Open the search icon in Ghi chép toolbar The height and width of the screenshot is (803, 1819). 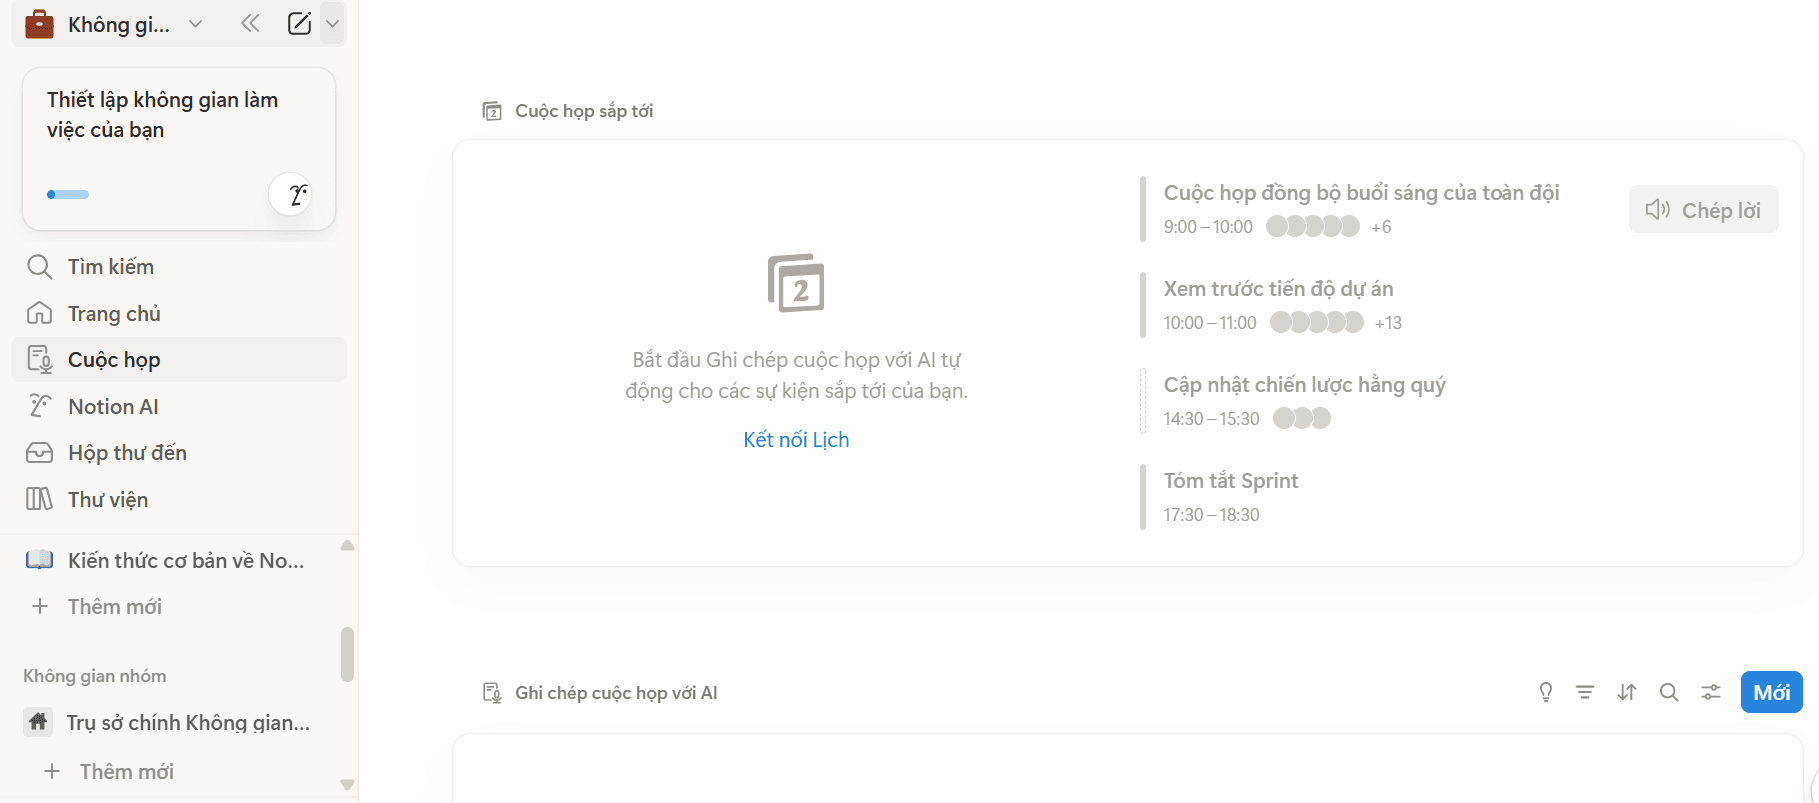click(x=1669, y=692)
